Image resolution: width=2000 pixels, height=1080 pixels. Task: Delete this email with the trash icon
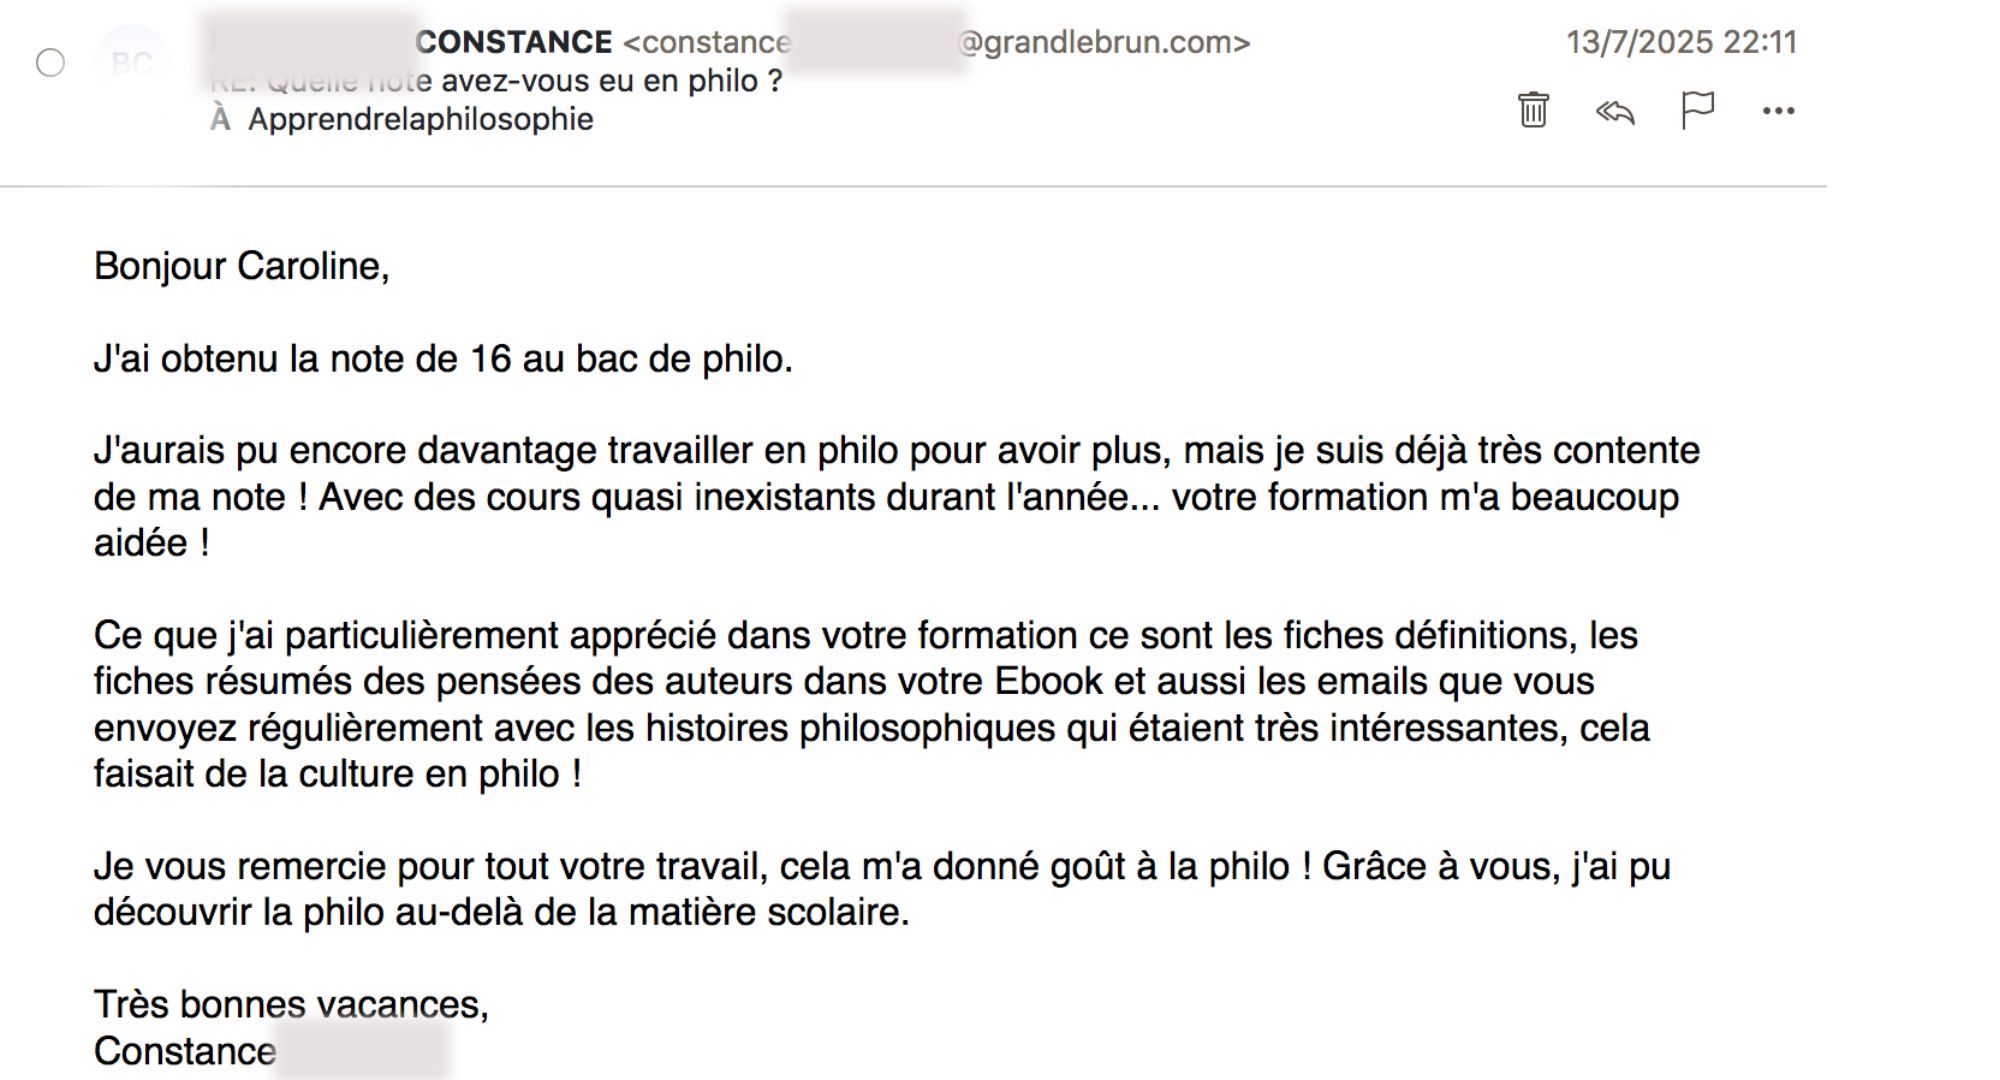[1533, 110]
